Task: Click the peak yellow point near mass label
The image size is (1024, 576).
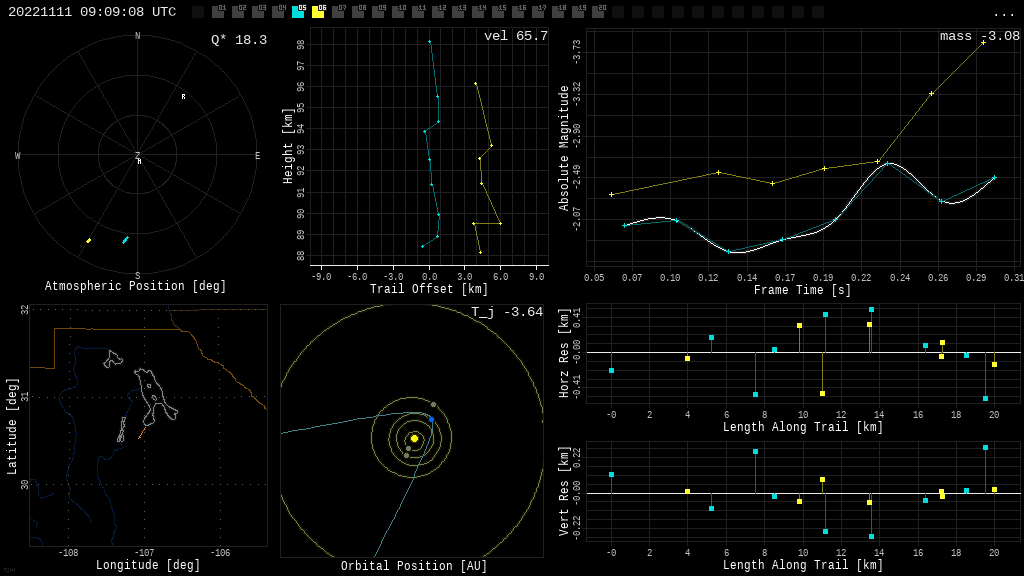Action: [983, 43]
